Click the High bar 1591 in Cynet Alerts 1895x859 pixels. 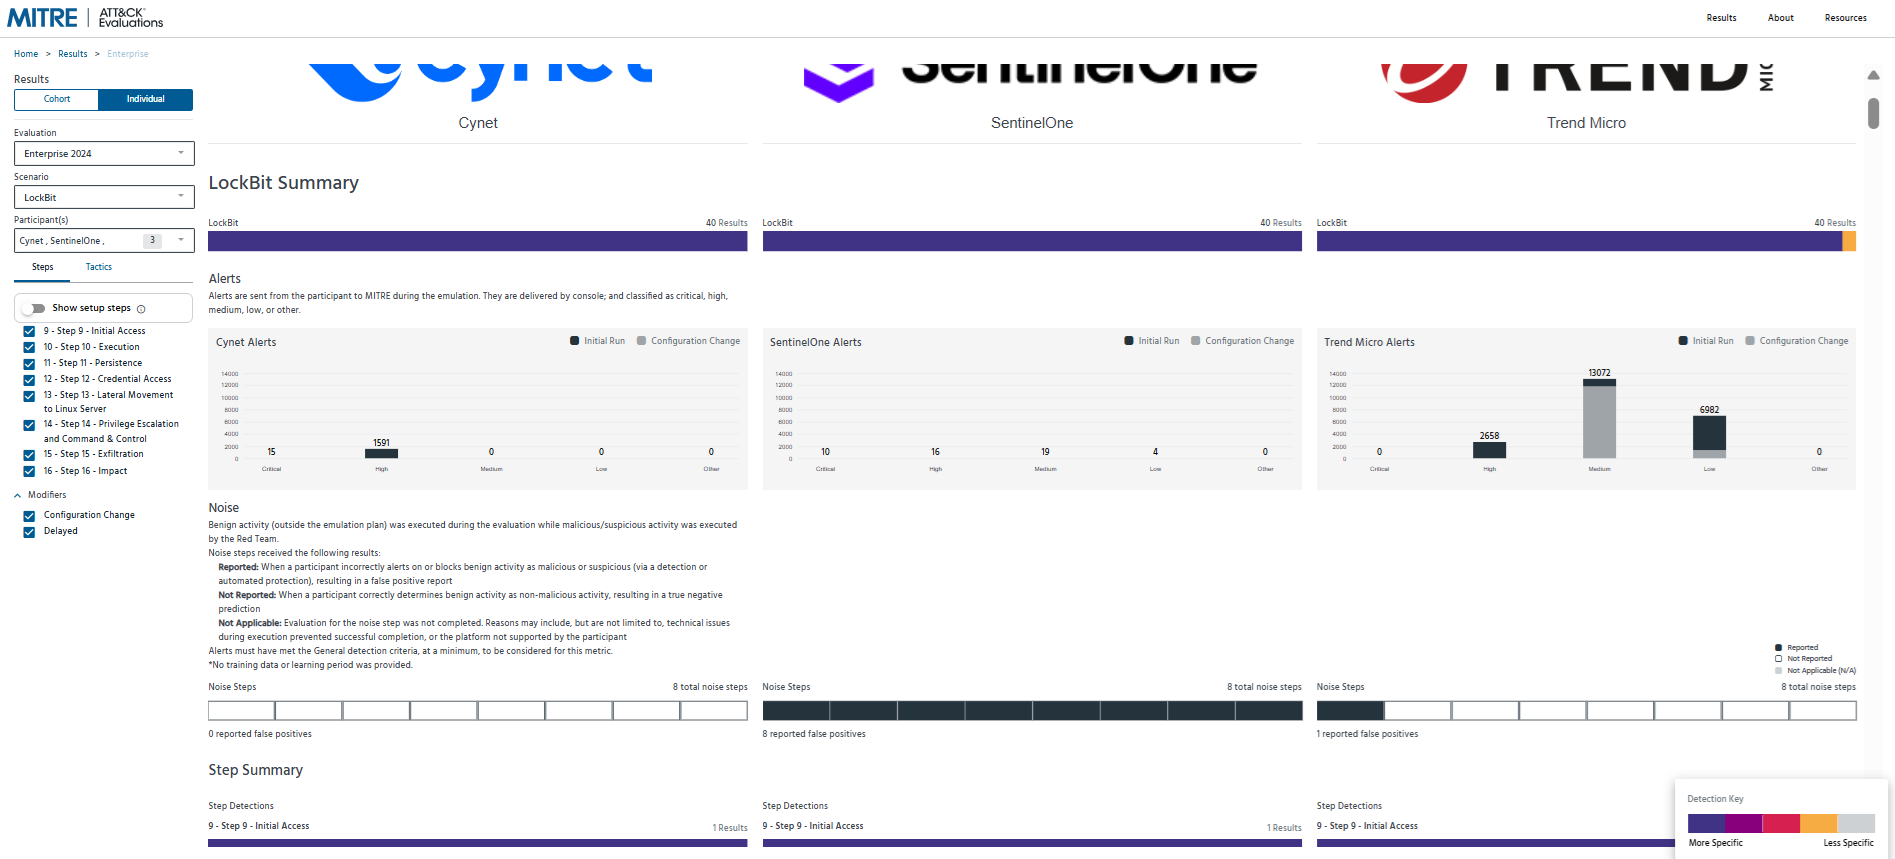(x=381, y=454)
